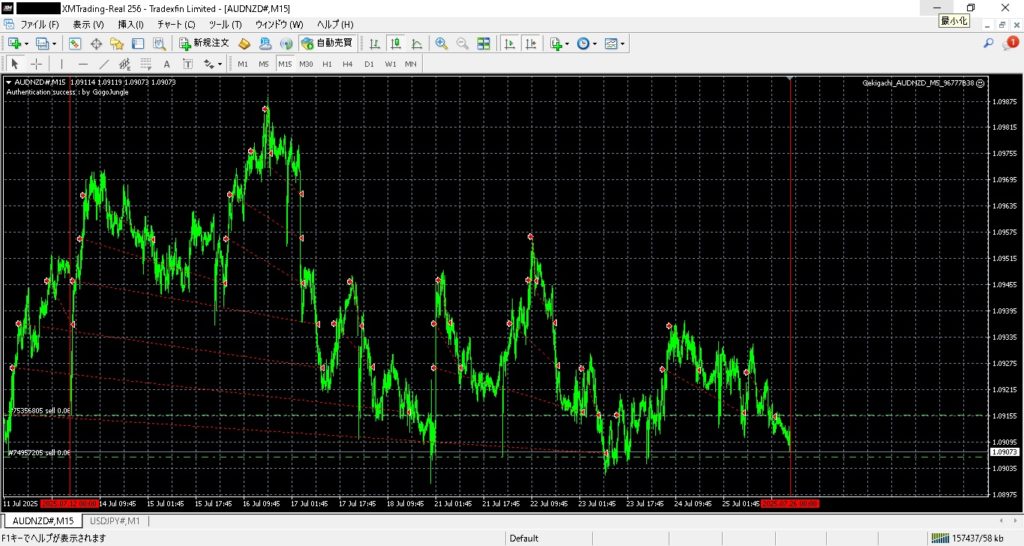Viewport: 1024px width, 546px height.
Task: Open the チャート (C) menu
Action: (176, 24)
